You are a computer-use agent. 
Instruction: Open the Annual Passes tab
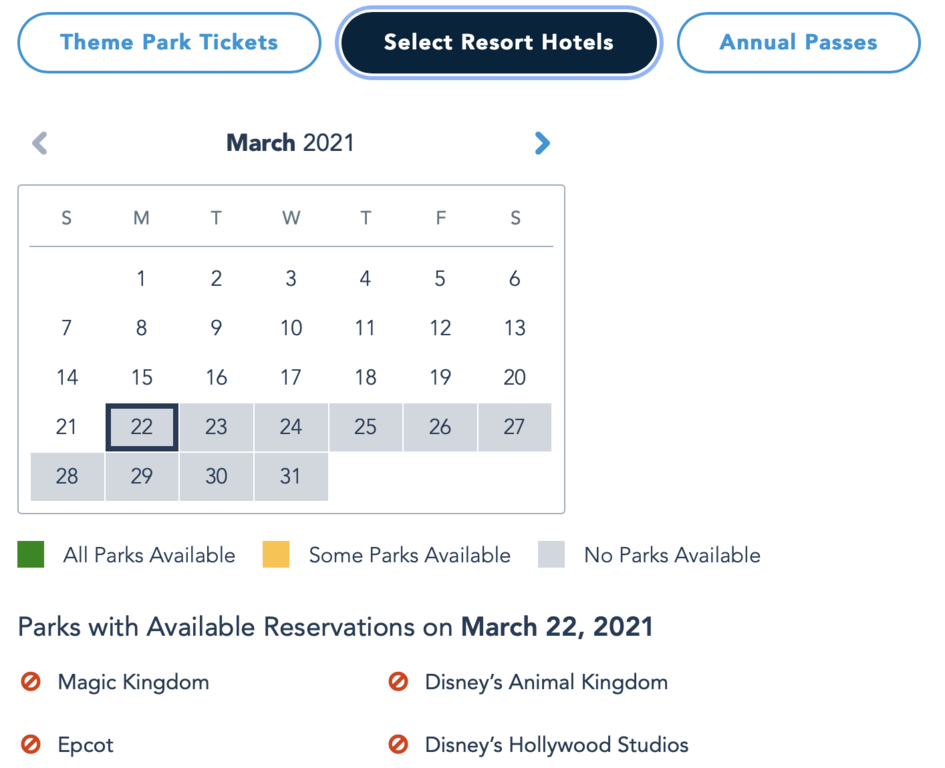(798, 42)
